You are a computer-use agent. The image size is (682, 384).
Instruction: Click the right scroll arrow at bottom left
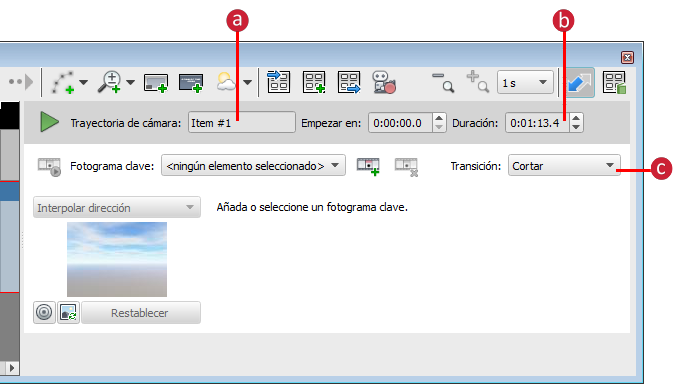pyautogui.click(x=12, y=368)
